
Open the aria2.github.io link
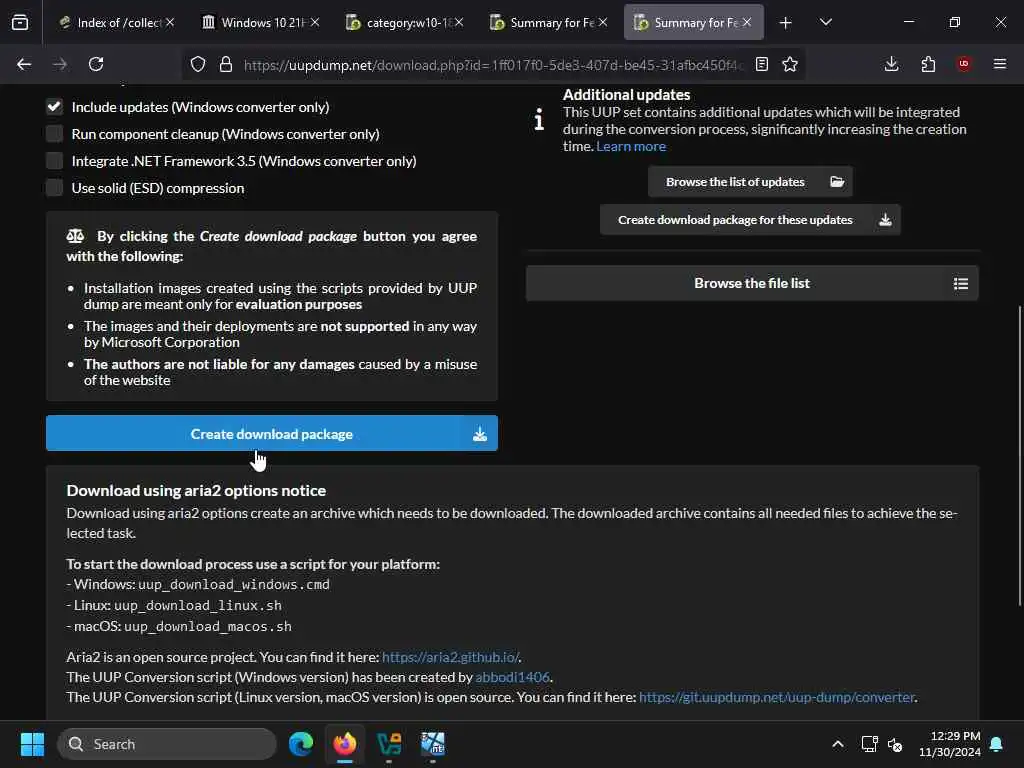pos(451,657)
